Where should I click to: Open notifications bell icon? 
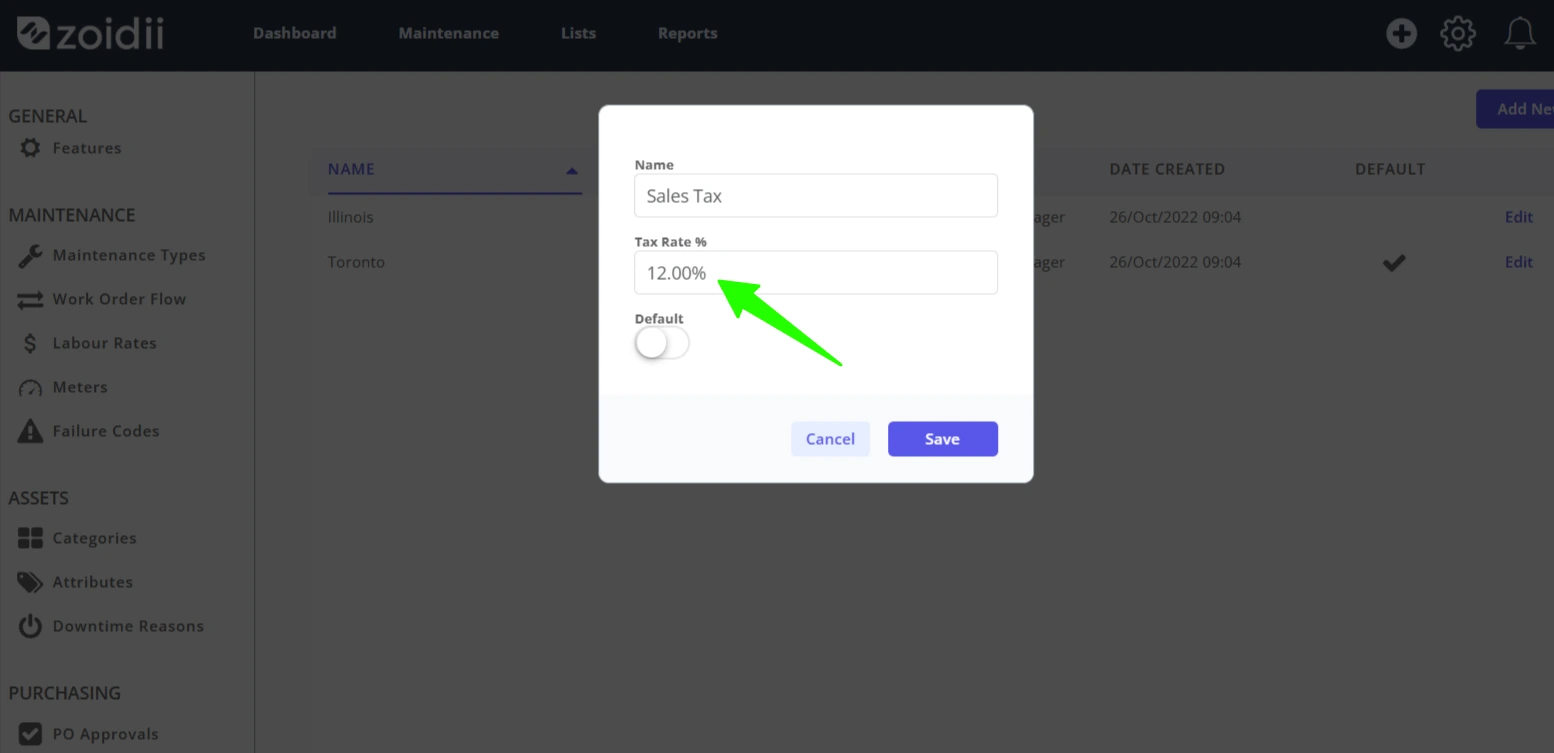pyautogui.click(x=1520, y=33)
